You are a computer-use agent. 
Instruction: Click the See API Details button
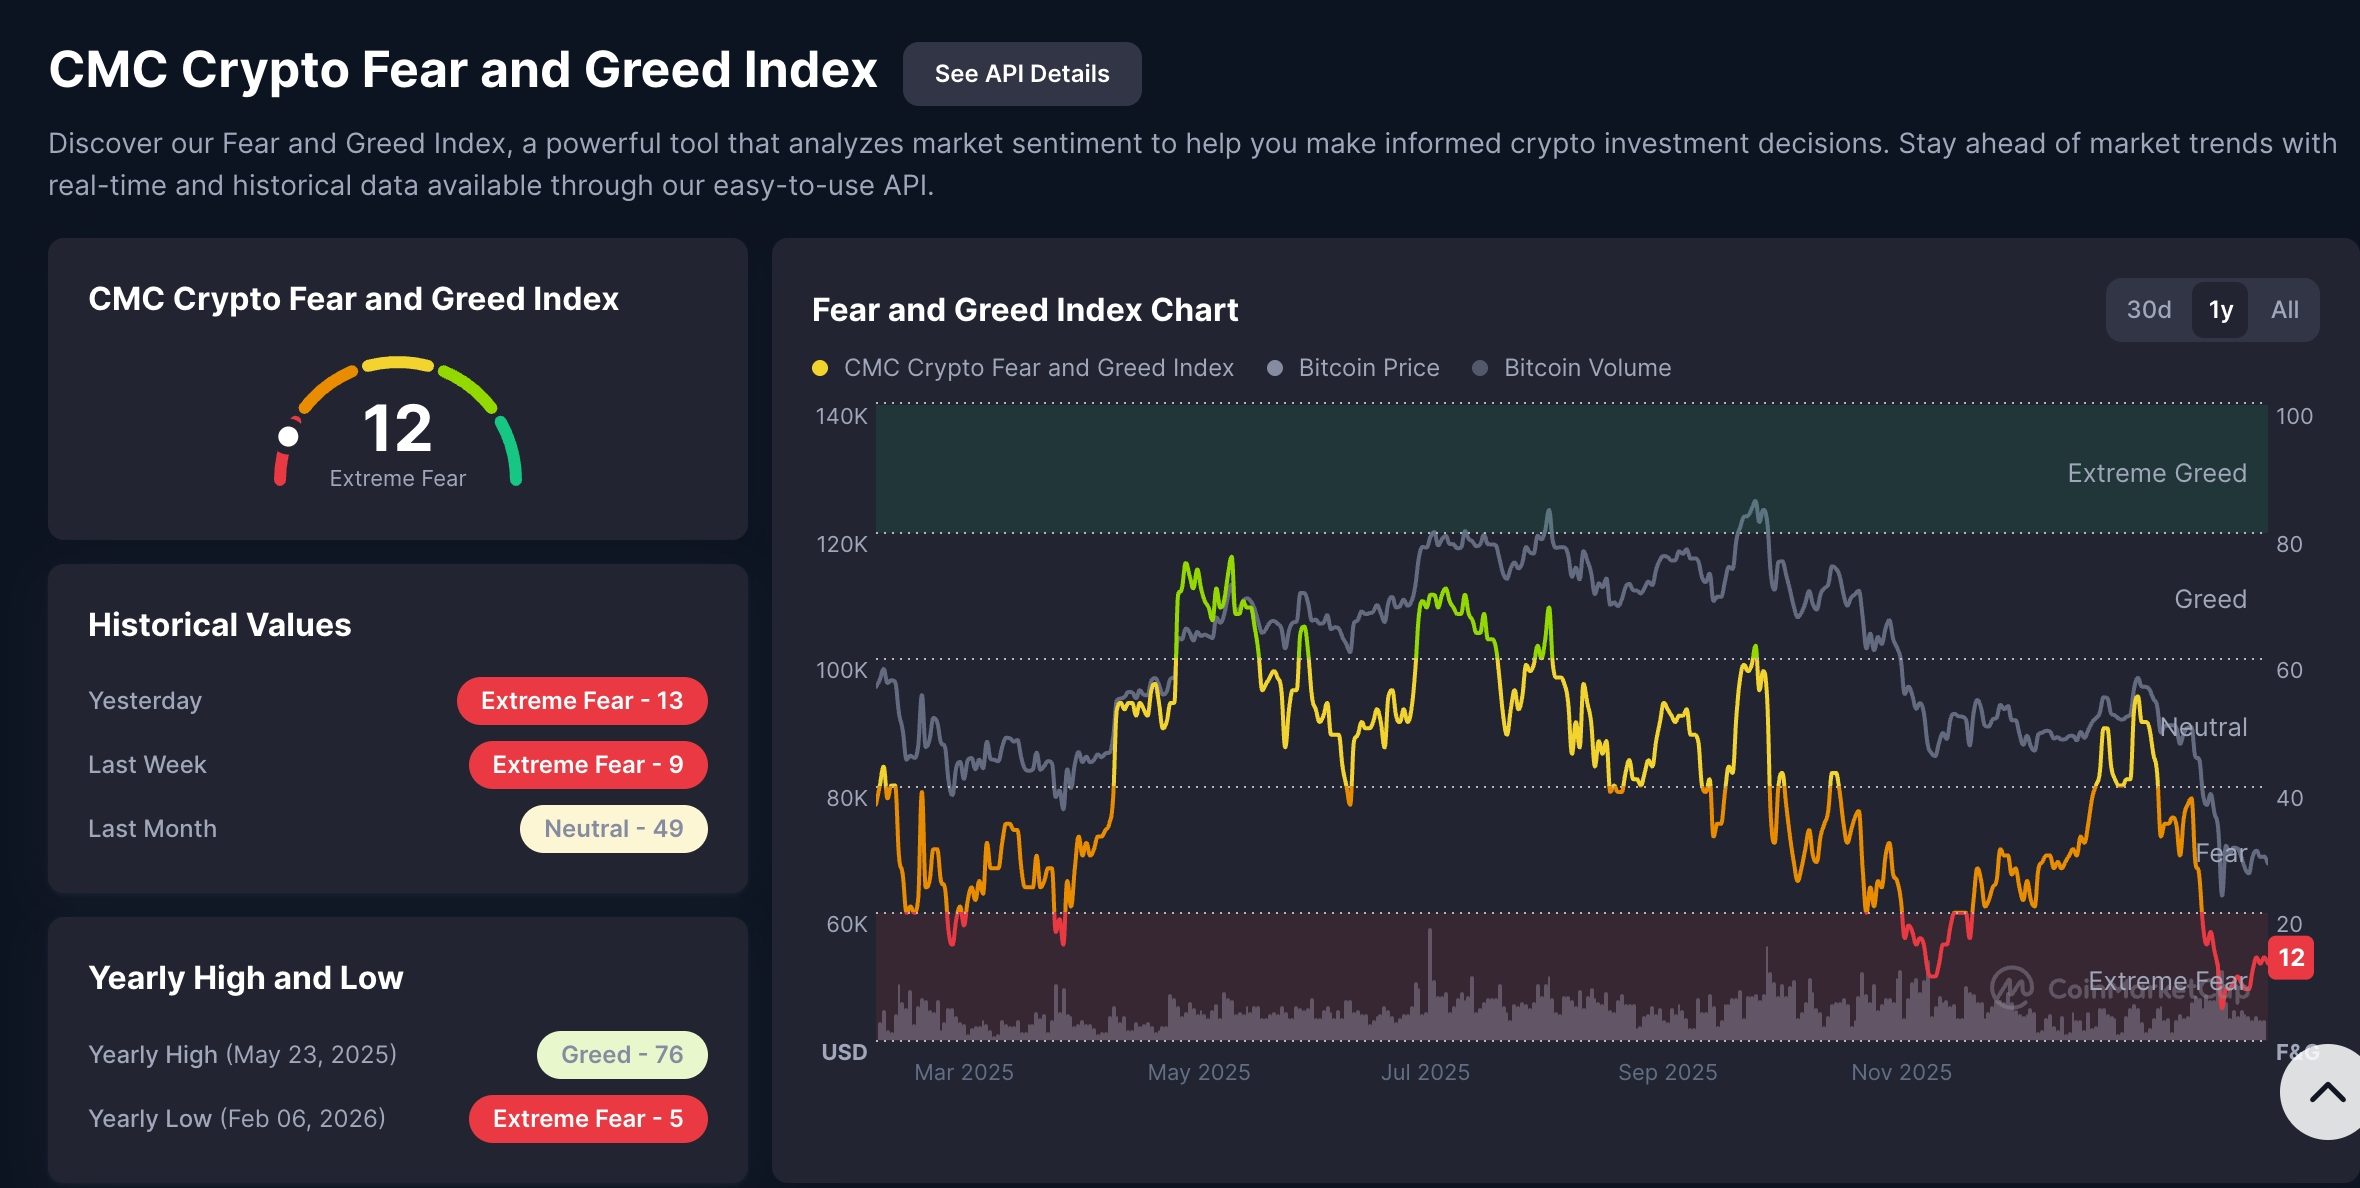[x=1022, y=74]
